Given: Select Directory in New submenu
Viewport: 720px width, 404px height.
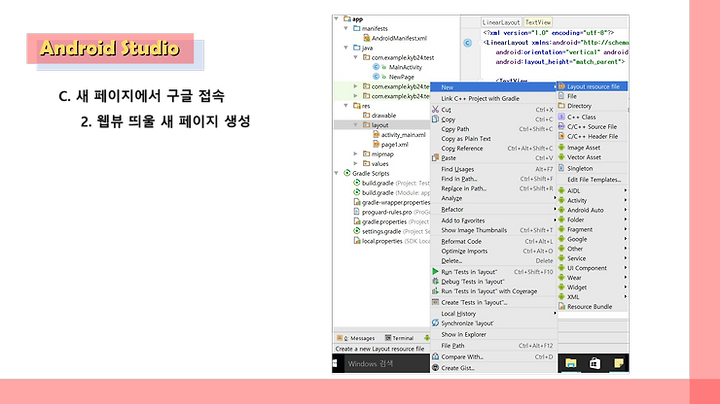Looking at the screenshot, I should click(x=592, y=106).
